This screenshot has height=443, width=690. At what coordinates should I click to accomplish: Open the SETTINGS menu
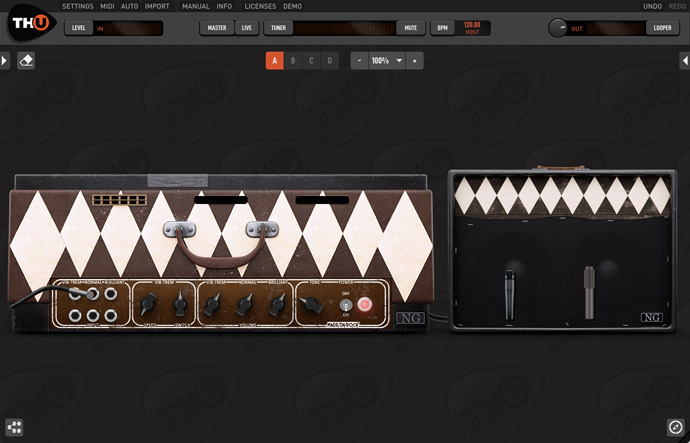tap(78, 6)
